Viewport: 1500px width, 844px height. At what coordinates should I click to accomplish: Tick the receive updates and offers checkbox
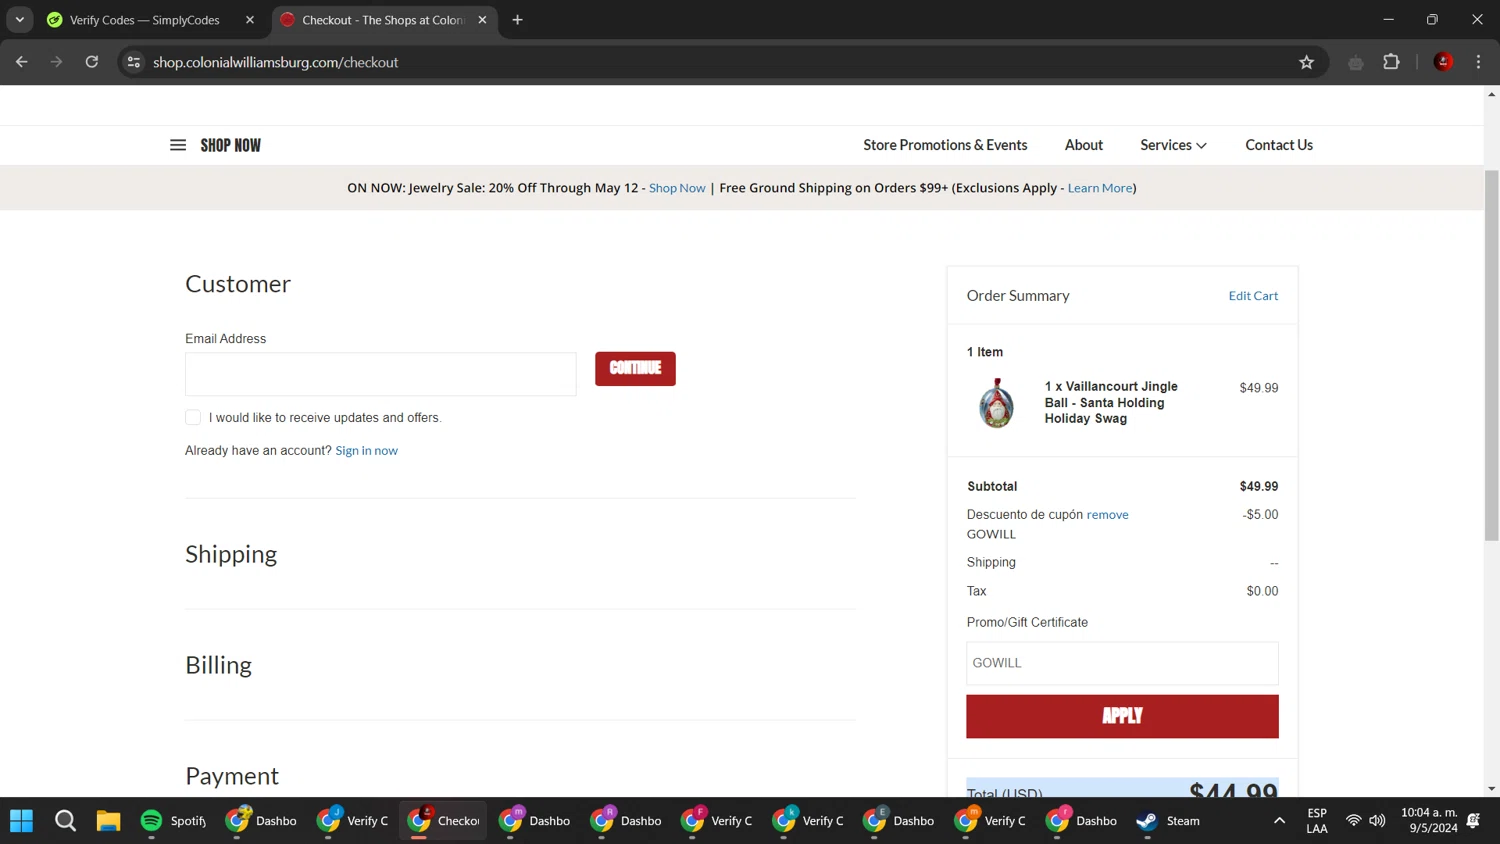click(193, 417)
